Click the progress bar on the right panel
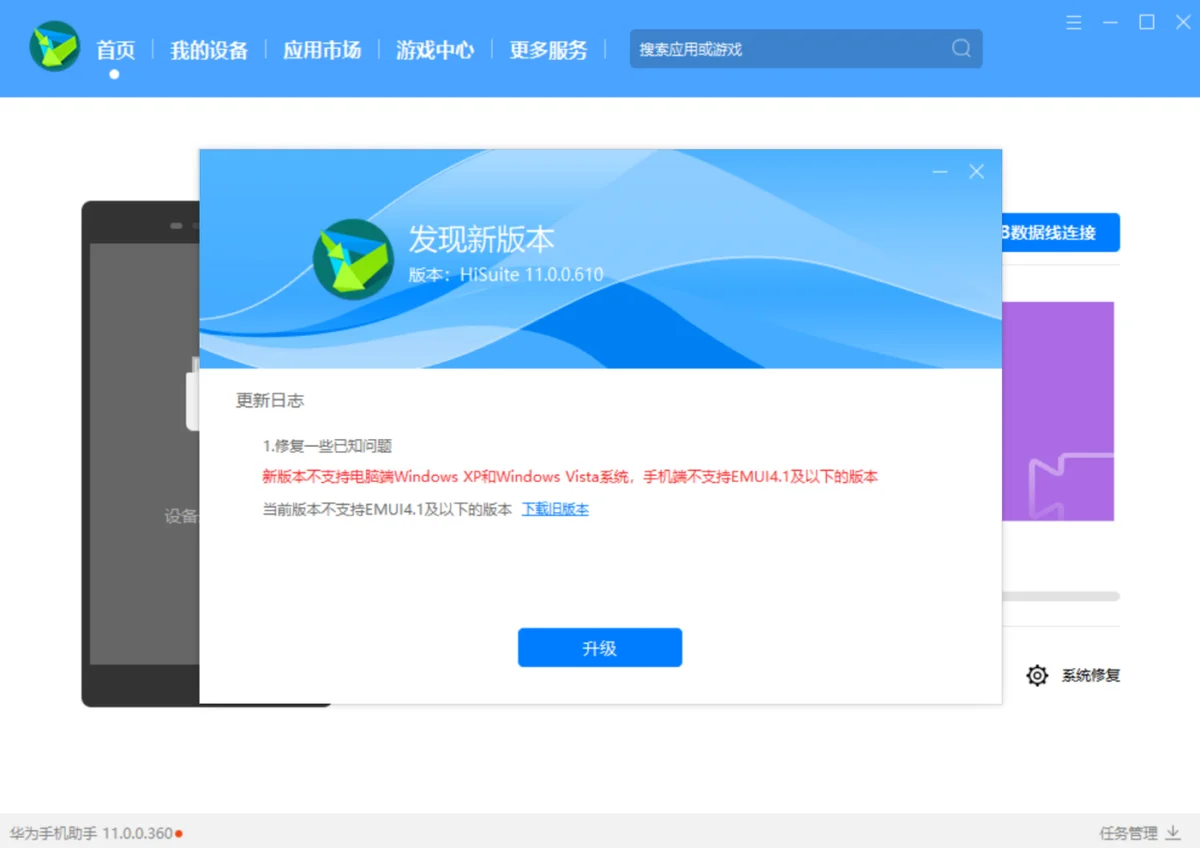Image resolution: width=1200 pixels, height=848 pixels. pyautogui.click(x=1062, y=595)
